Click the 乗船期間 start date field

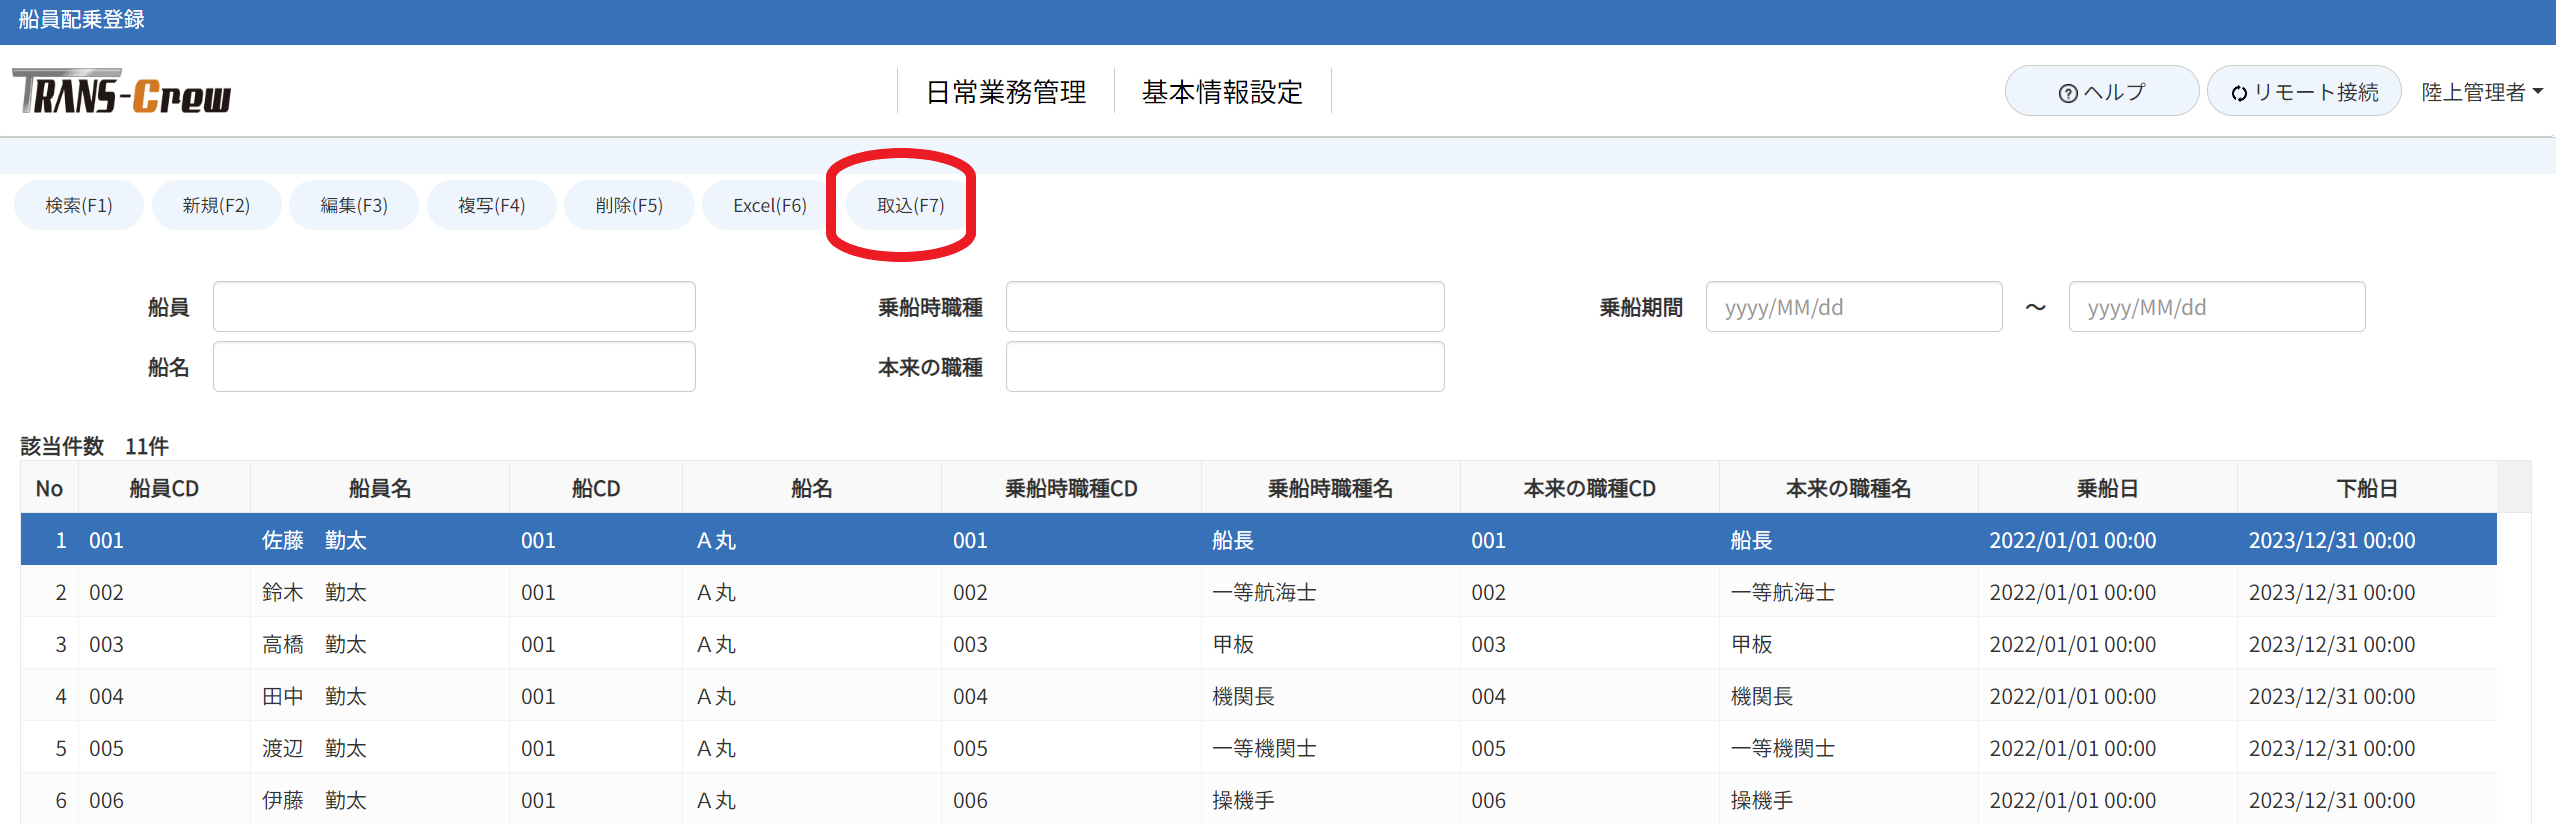[x=1854, y=307]
